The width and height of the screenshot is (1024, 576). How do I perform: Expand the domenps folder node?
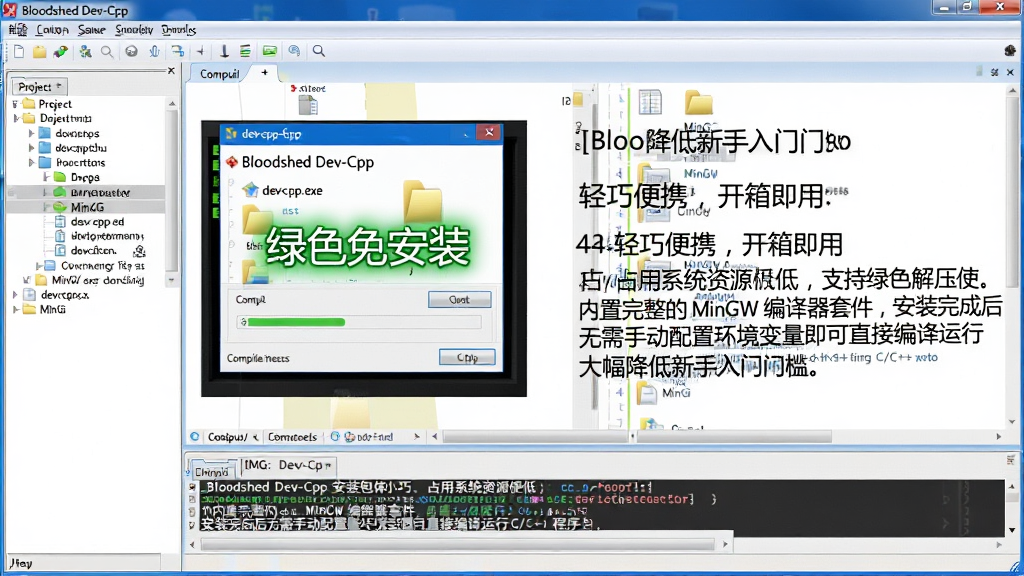coord(31,133)
